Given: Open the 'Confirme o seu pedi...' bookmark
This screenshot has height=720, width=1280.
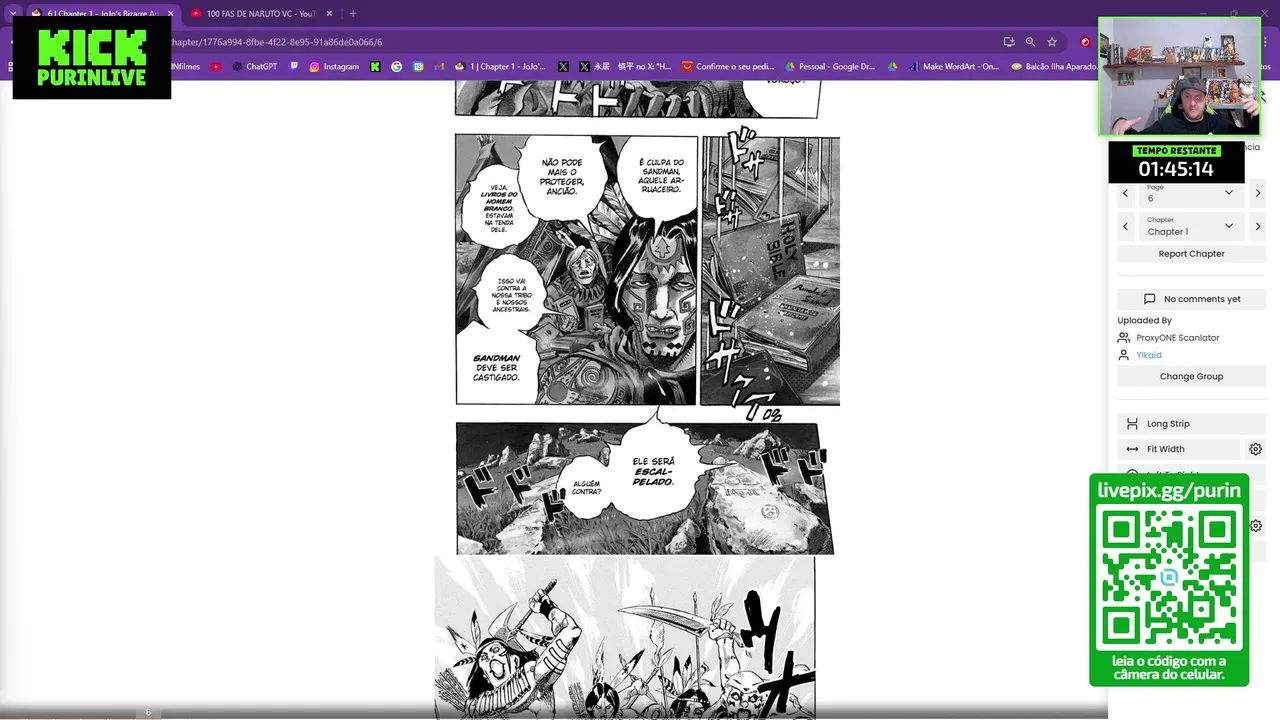Looking at the screenshot, I should (728, 67).
